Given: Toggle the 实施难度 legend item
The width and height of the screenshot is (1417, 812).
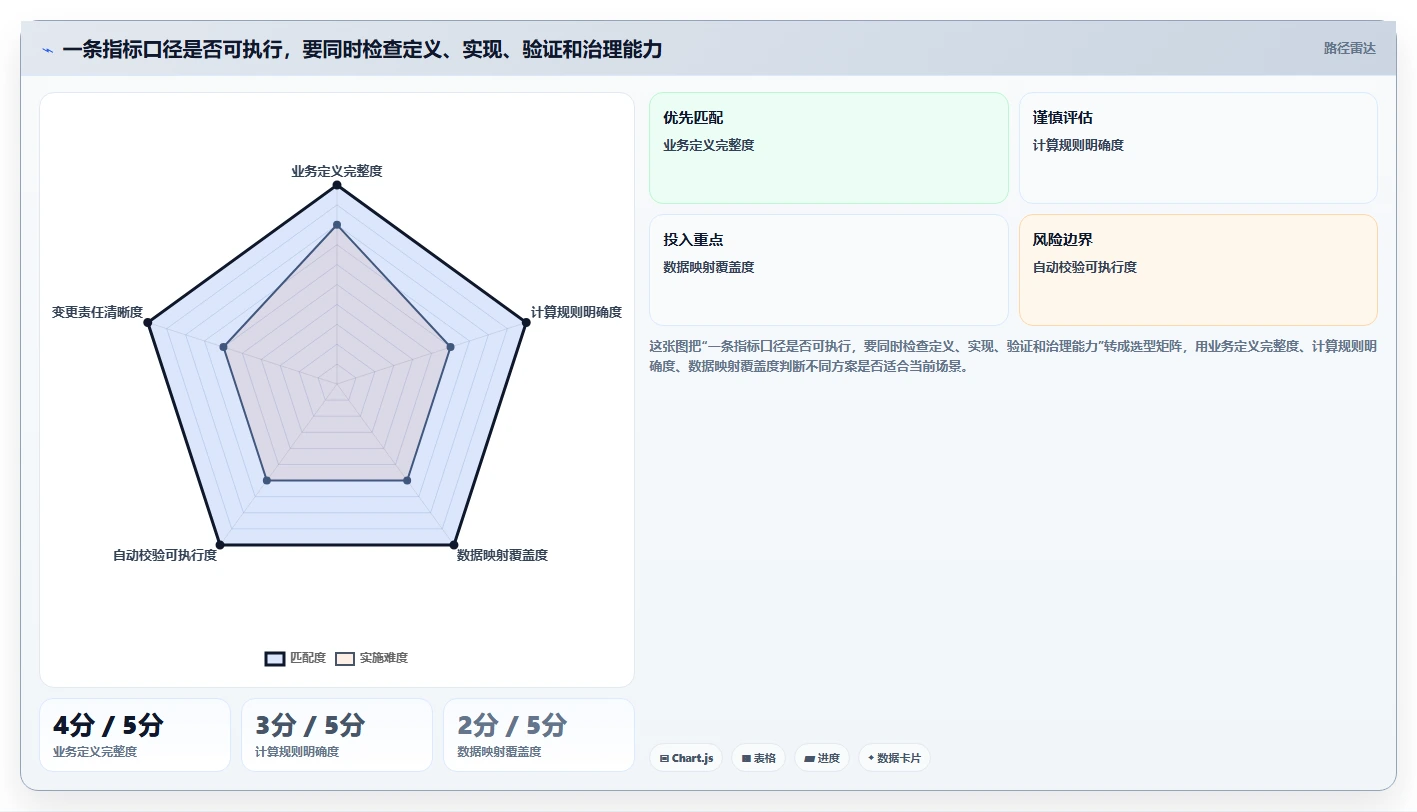Looking at the screenshot, I should point(372,658).
